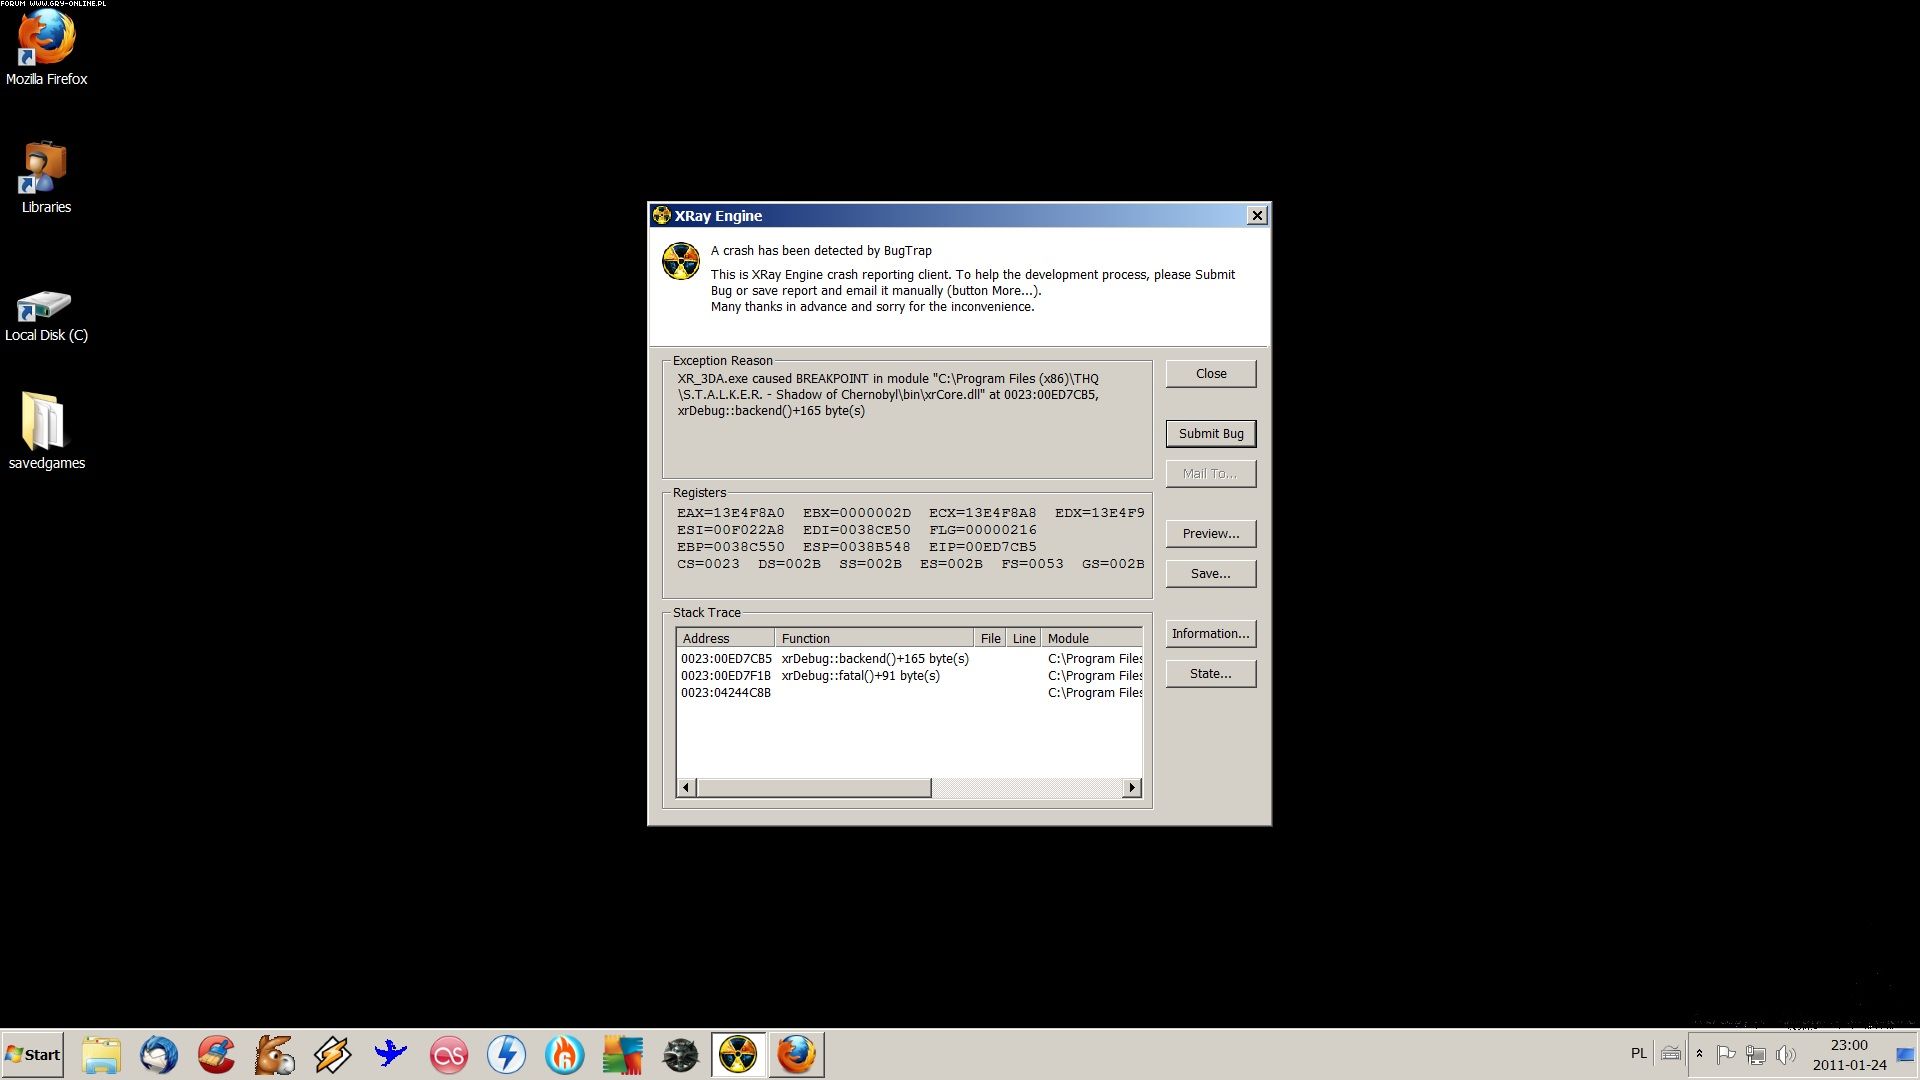Click the Preview... button
Image resolution: width=1920 pixels, height=1080 pixels.
pos(1211,534)
